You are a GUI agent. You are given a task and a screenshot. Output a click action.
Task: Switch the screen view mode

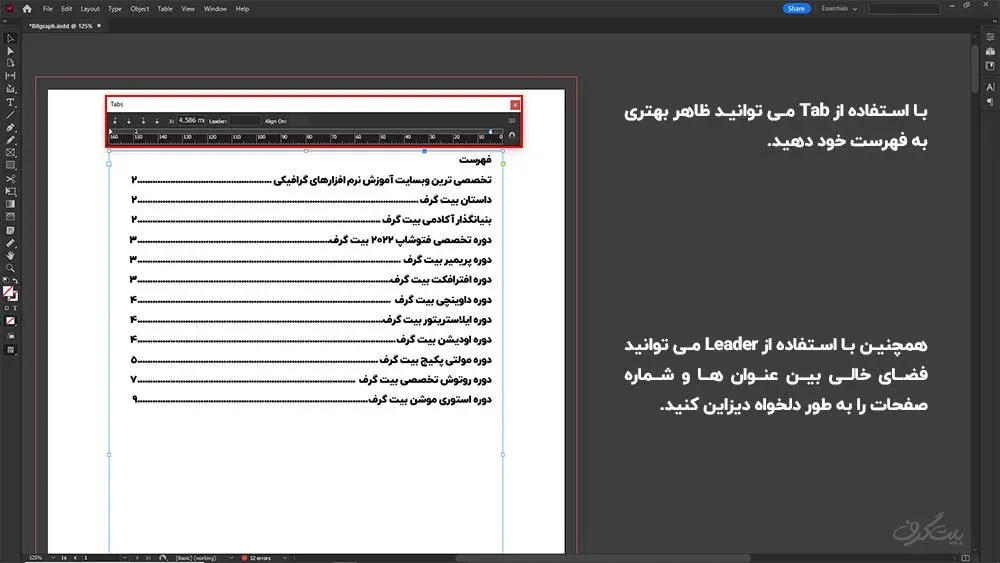(10, 349)
